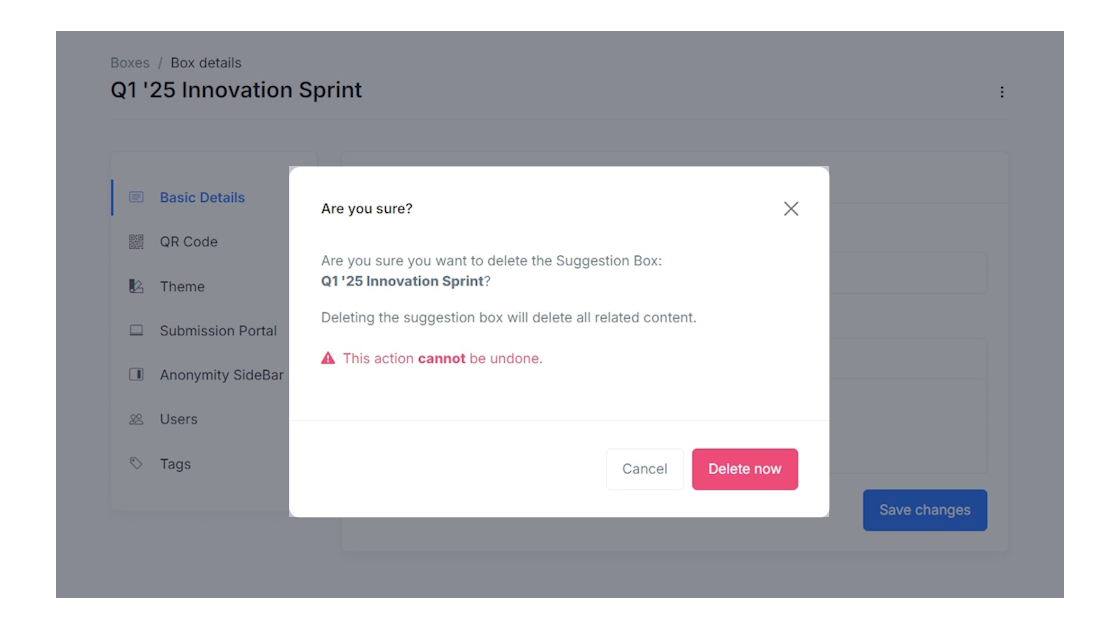1120x630 pixels.
Task: Open the three-dot options menu
Action: tap(1000, 92)
